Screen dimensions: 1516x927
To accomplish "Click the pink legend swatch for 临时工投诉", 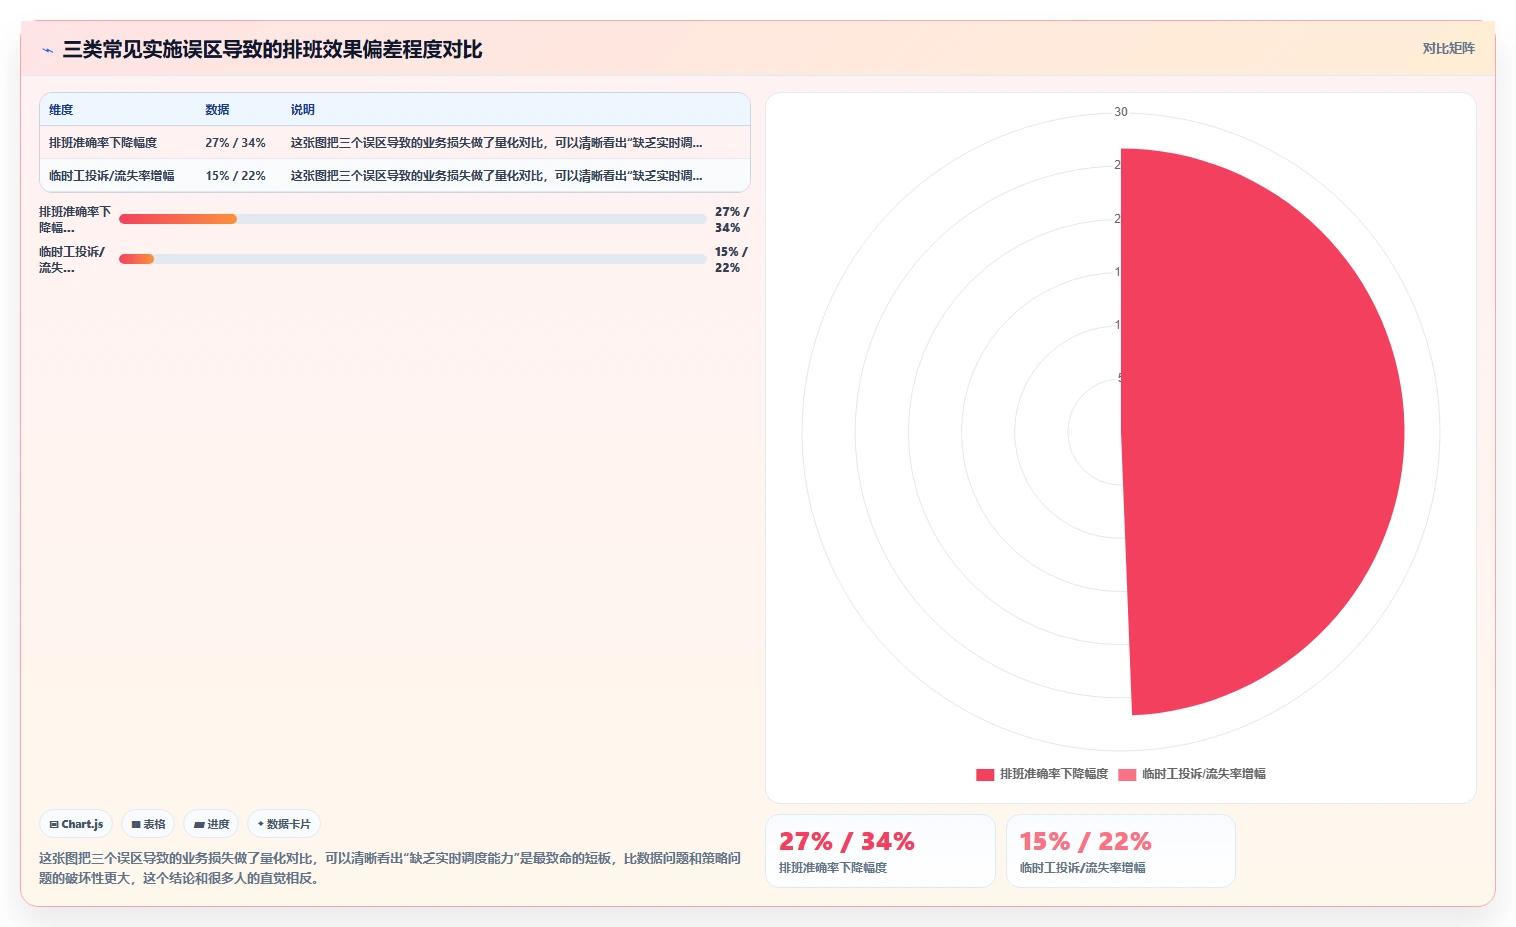I will pyautogui.click(x=1127, y=774).
